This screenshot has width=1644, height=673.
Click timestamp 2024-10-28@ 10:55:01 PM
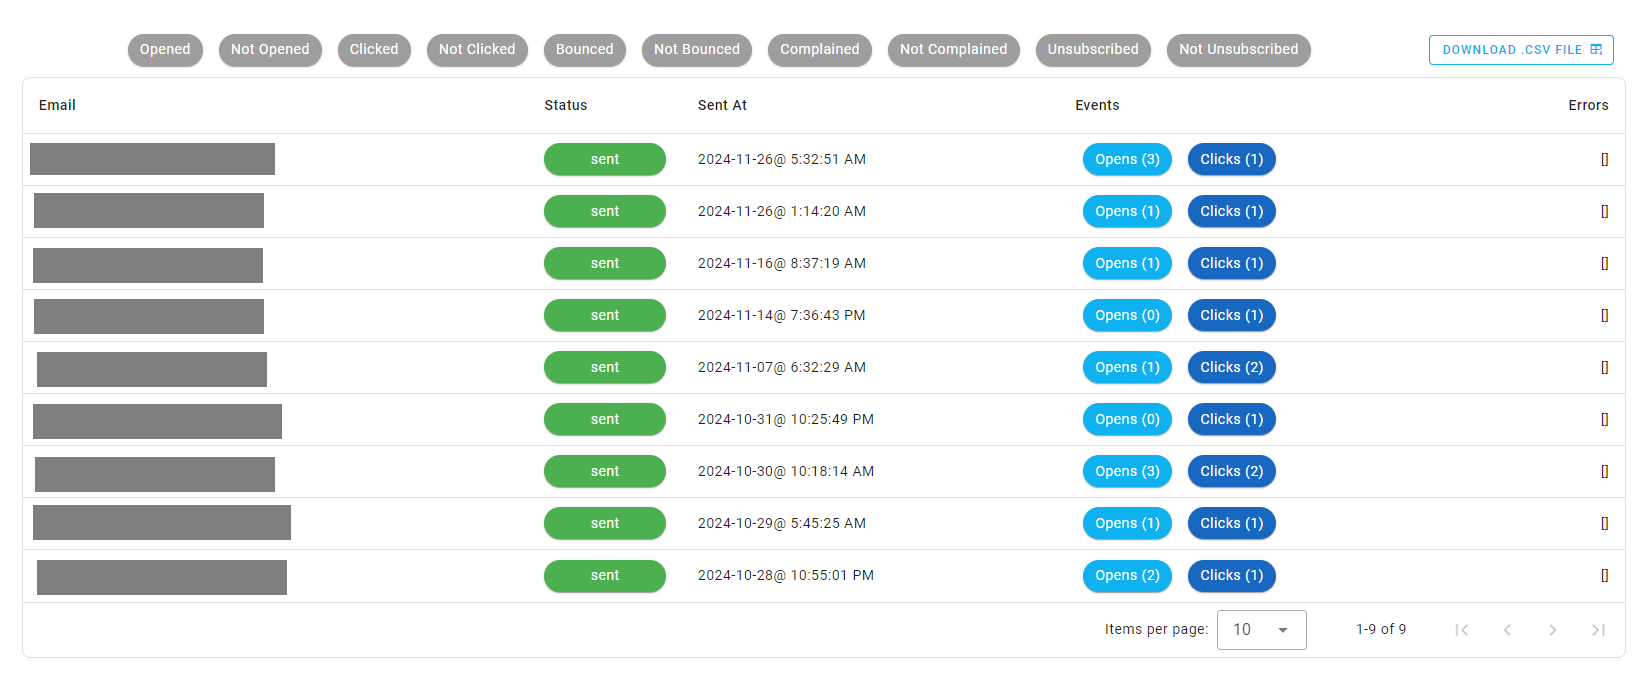pyautogui.click(x=786, y=575)
